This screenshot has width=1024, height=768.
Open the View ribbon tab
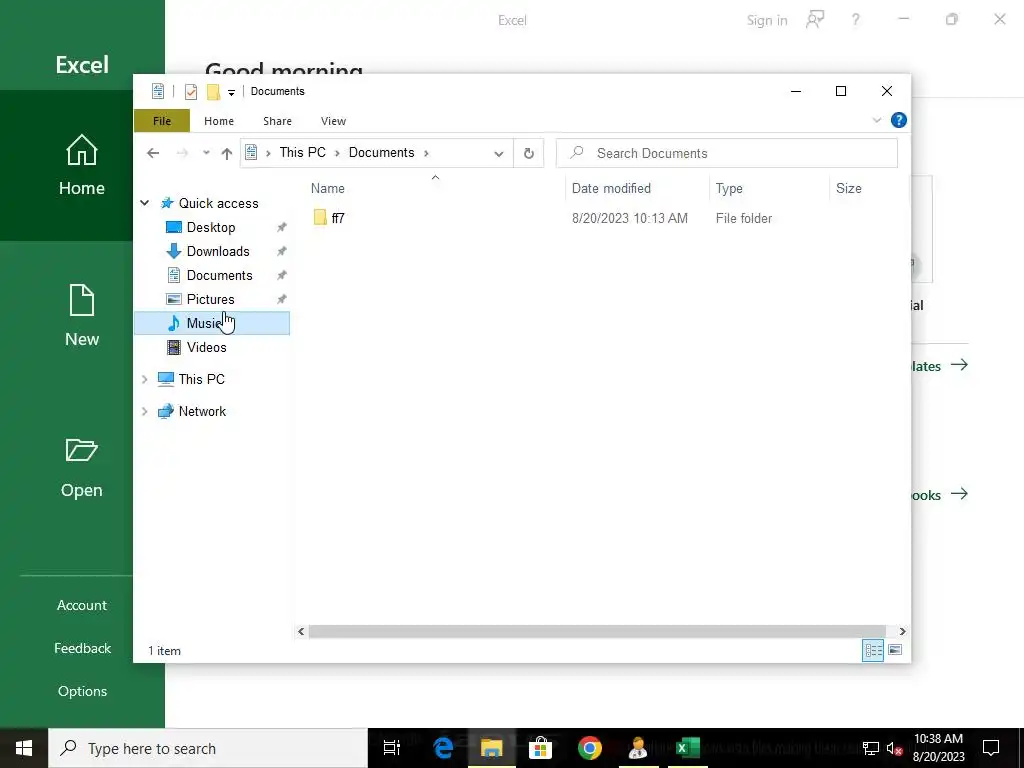(333, 121)
